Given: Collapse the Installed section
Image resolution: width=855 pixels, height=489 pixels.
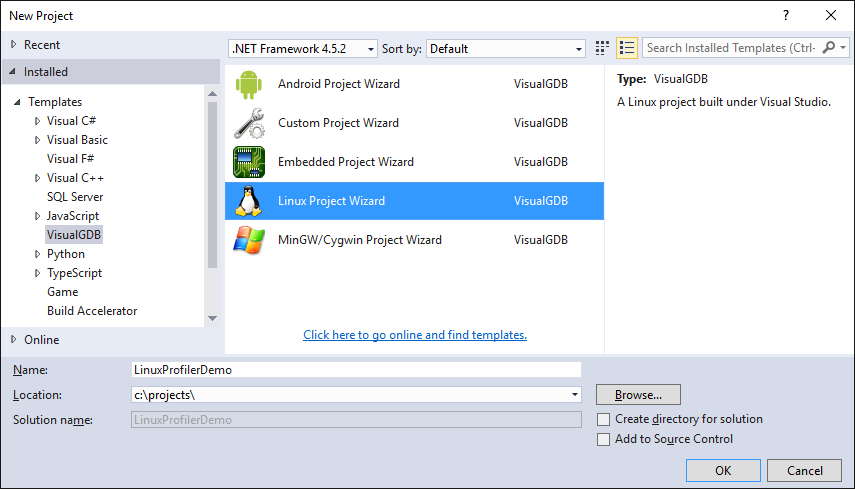Looking at the screenshot, I should [x=13, y=71].
